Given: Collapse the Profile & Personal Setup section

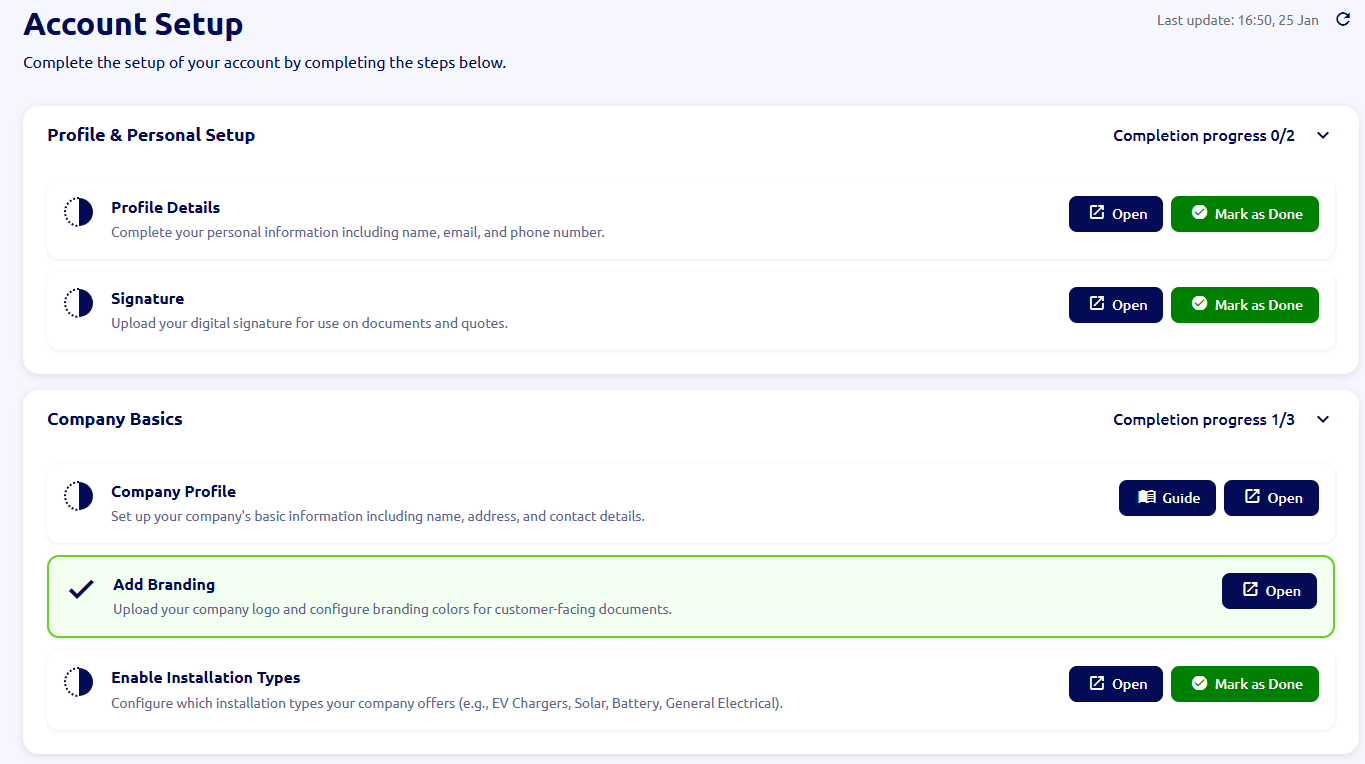Looking at the screenshot, I should (x=1323, y=136).
